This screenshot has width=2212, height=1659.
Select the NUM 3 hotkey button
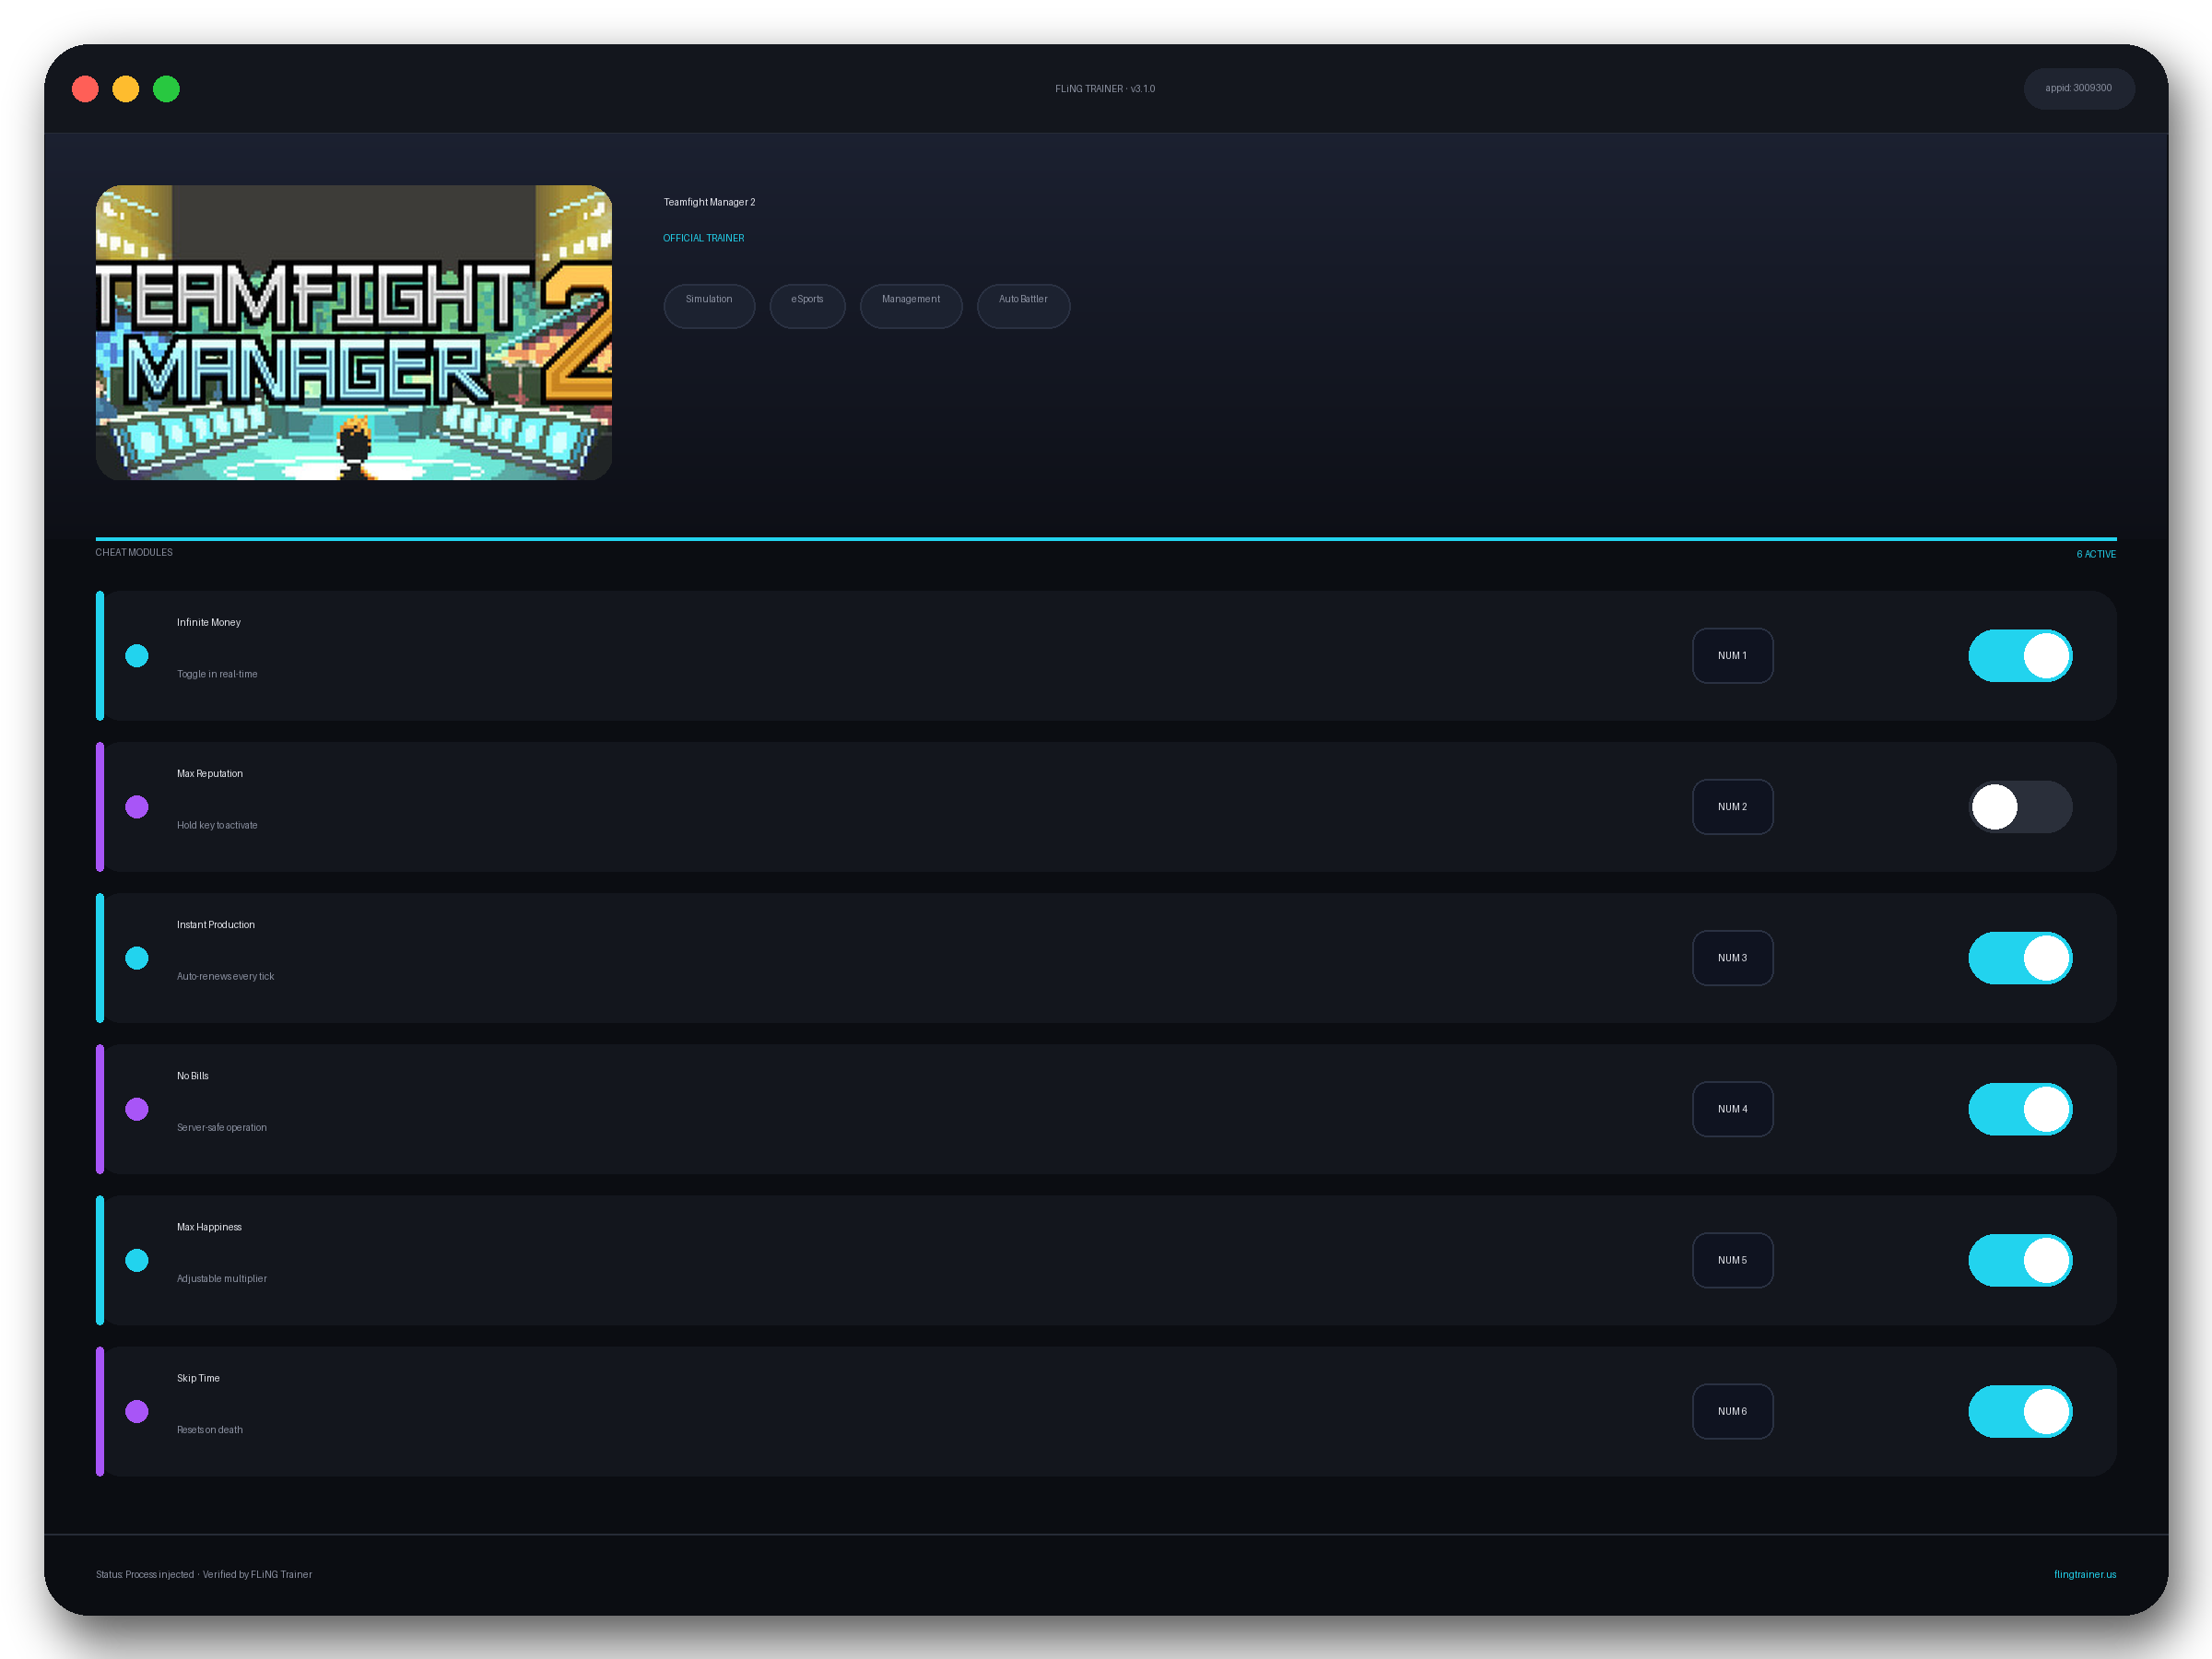tap(1732, 958)
